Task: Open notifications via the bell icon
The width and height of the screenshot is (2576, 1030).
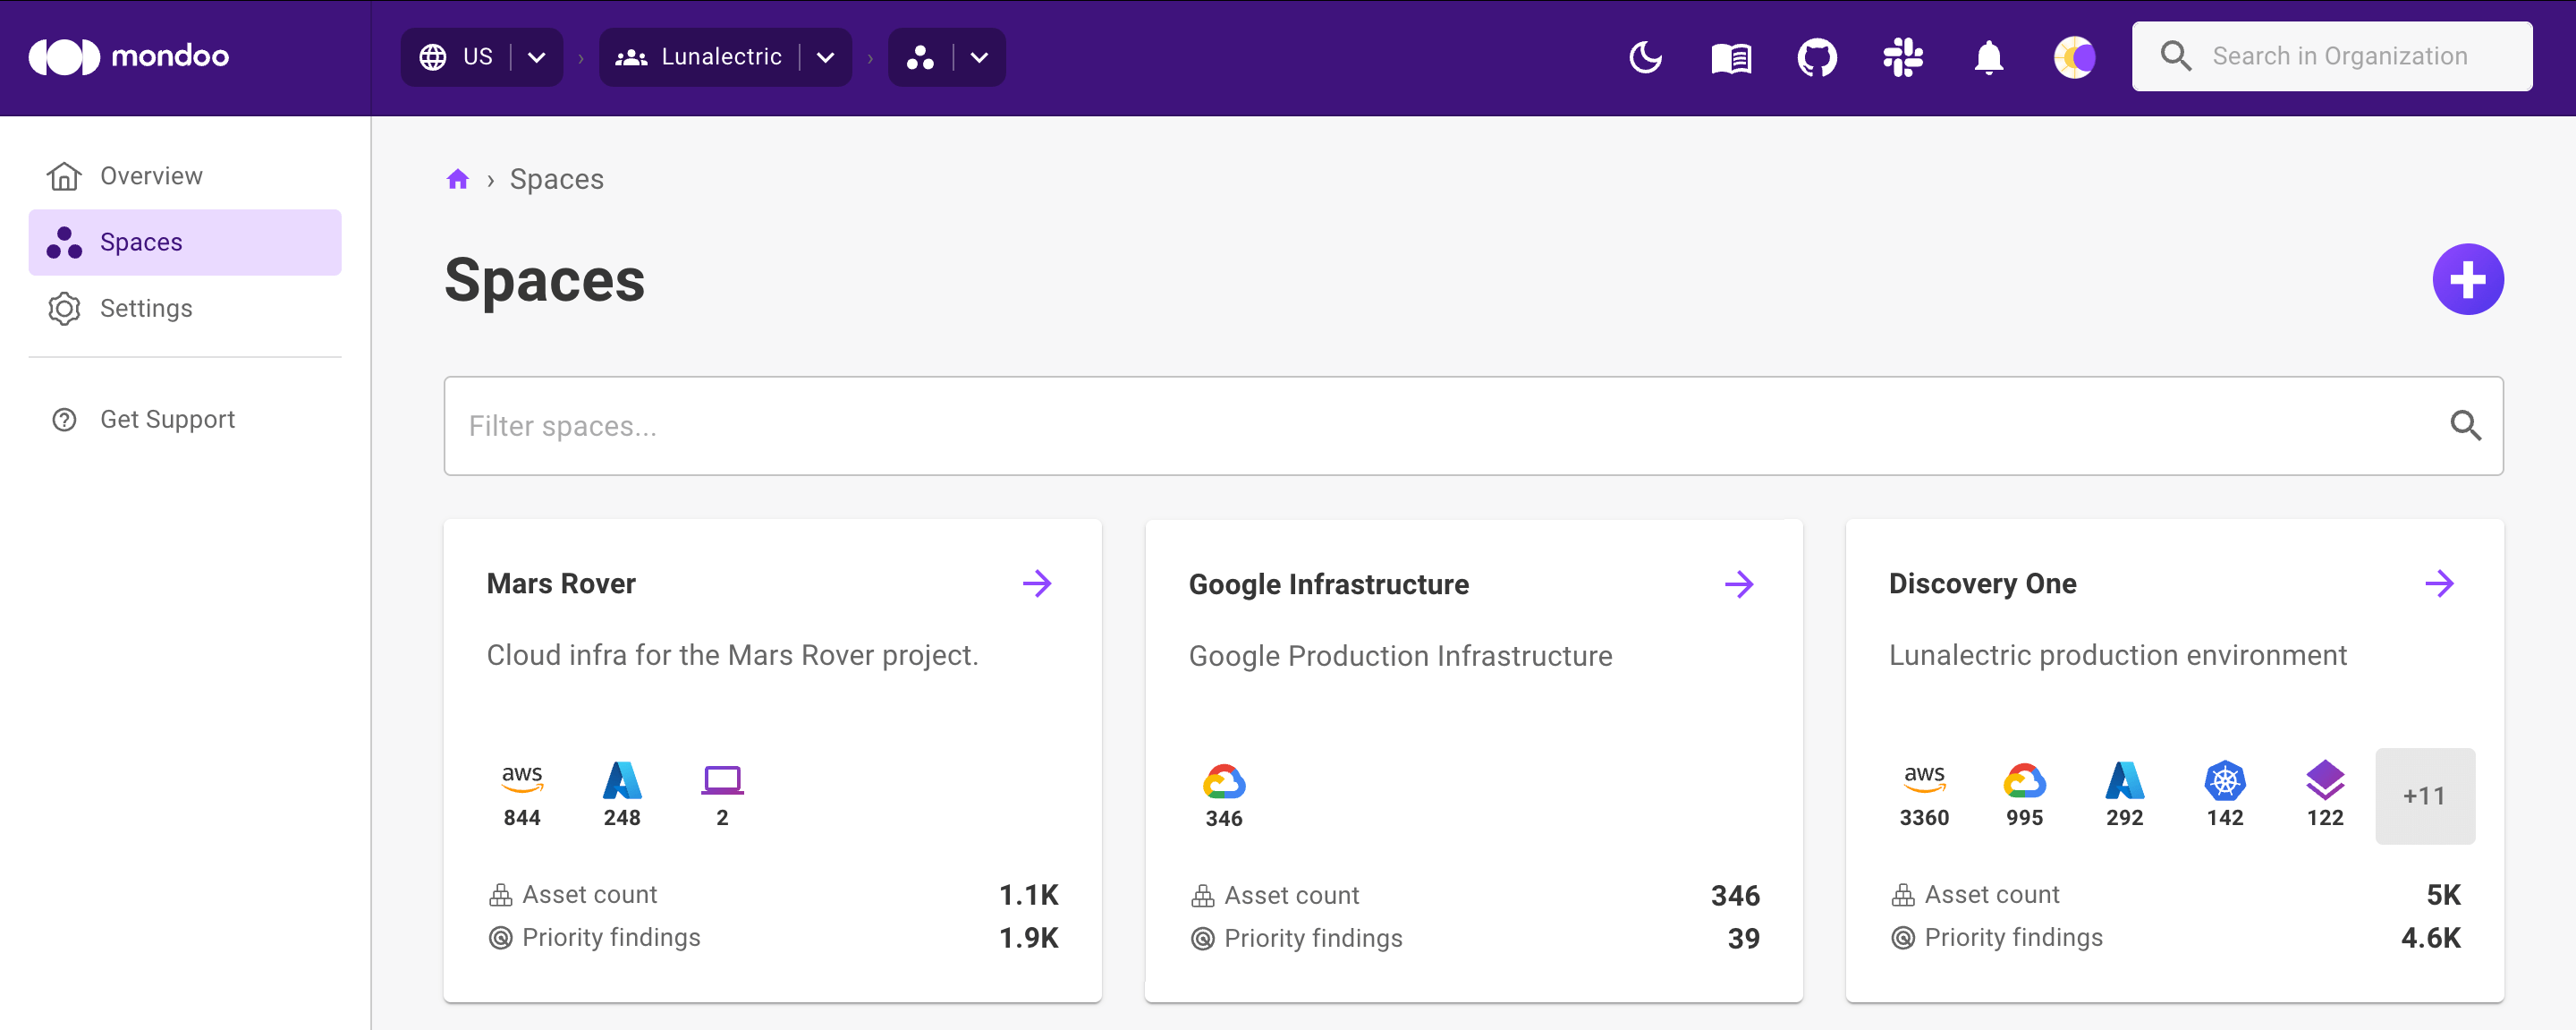Action: [1988, 57]
